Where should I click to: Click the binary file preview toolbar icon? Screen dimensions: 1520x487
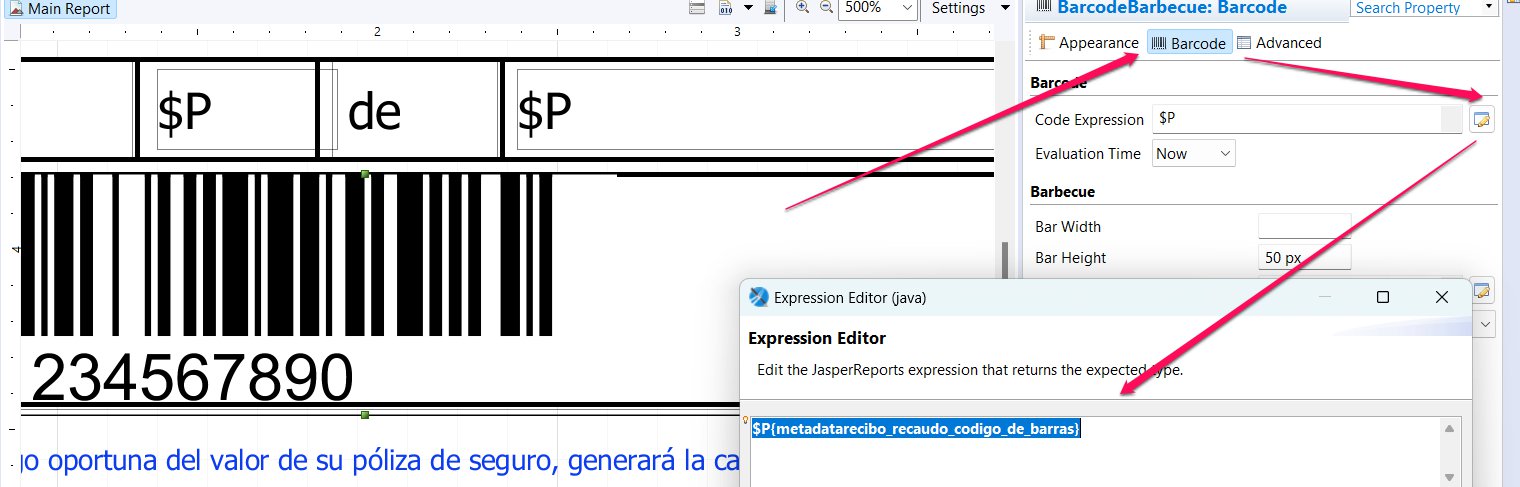point(726,8)
